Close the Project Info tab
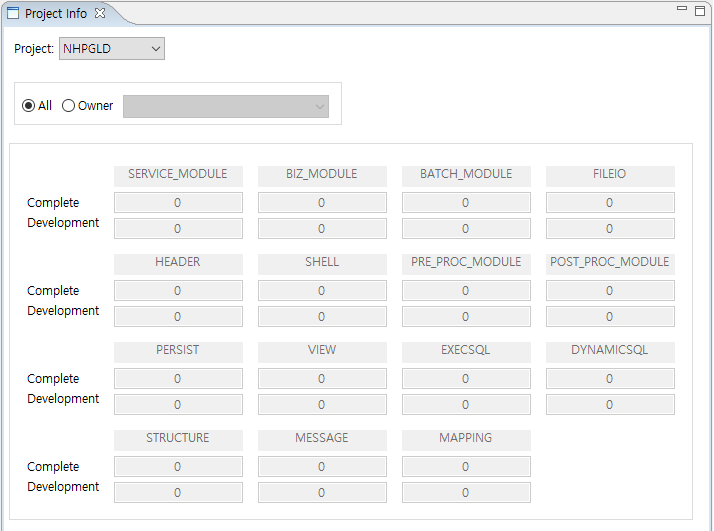 pos(100,14)
